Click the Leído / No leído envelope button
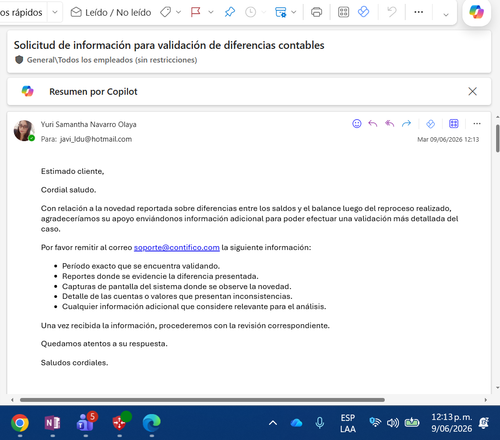 tap(111, 12)
